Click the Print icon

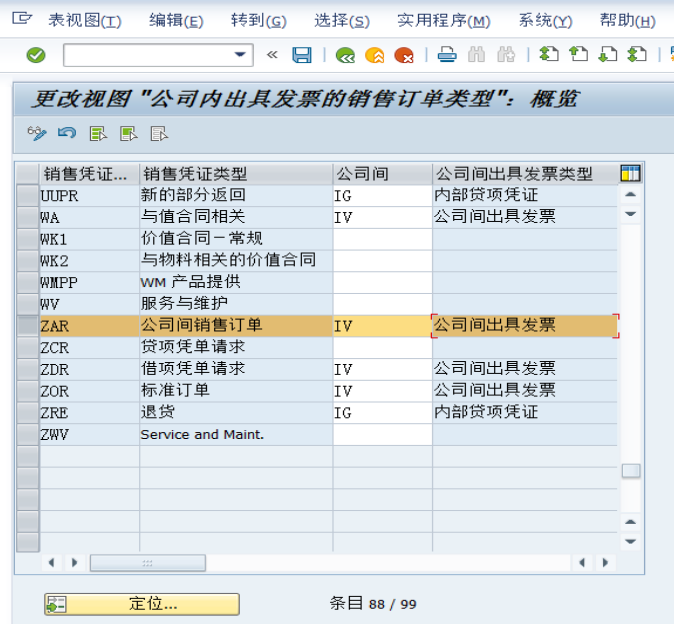click(x=447, y=55)
